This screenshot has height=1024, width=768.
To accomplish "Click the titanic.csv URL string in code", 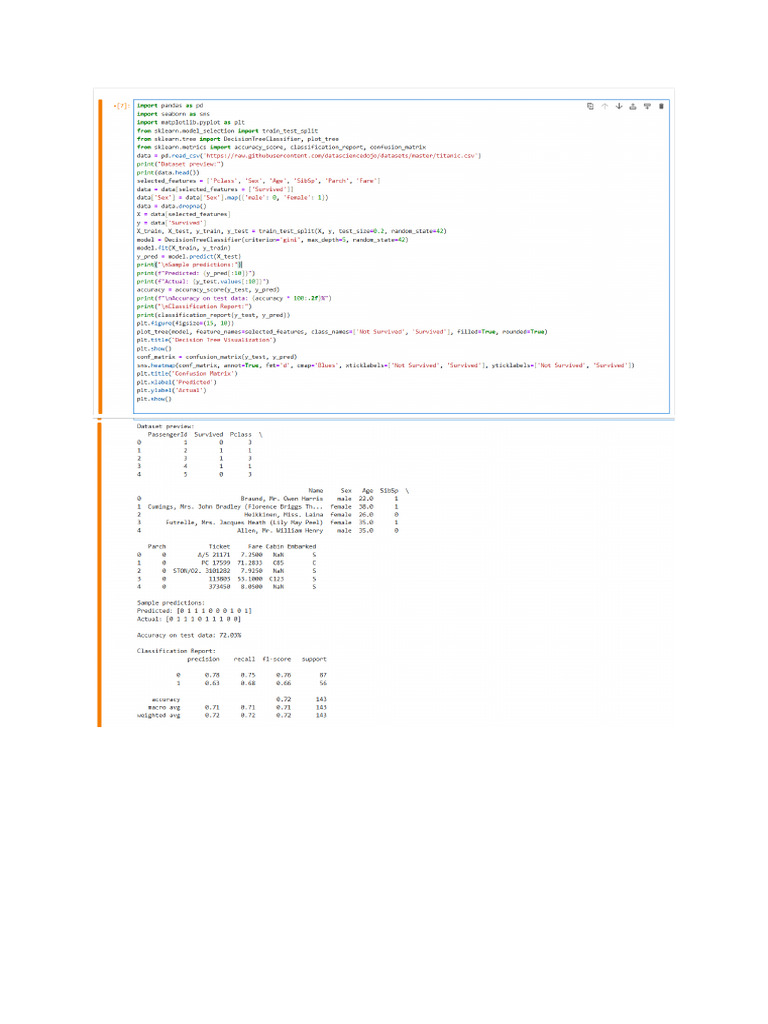I will pos(343,156).
